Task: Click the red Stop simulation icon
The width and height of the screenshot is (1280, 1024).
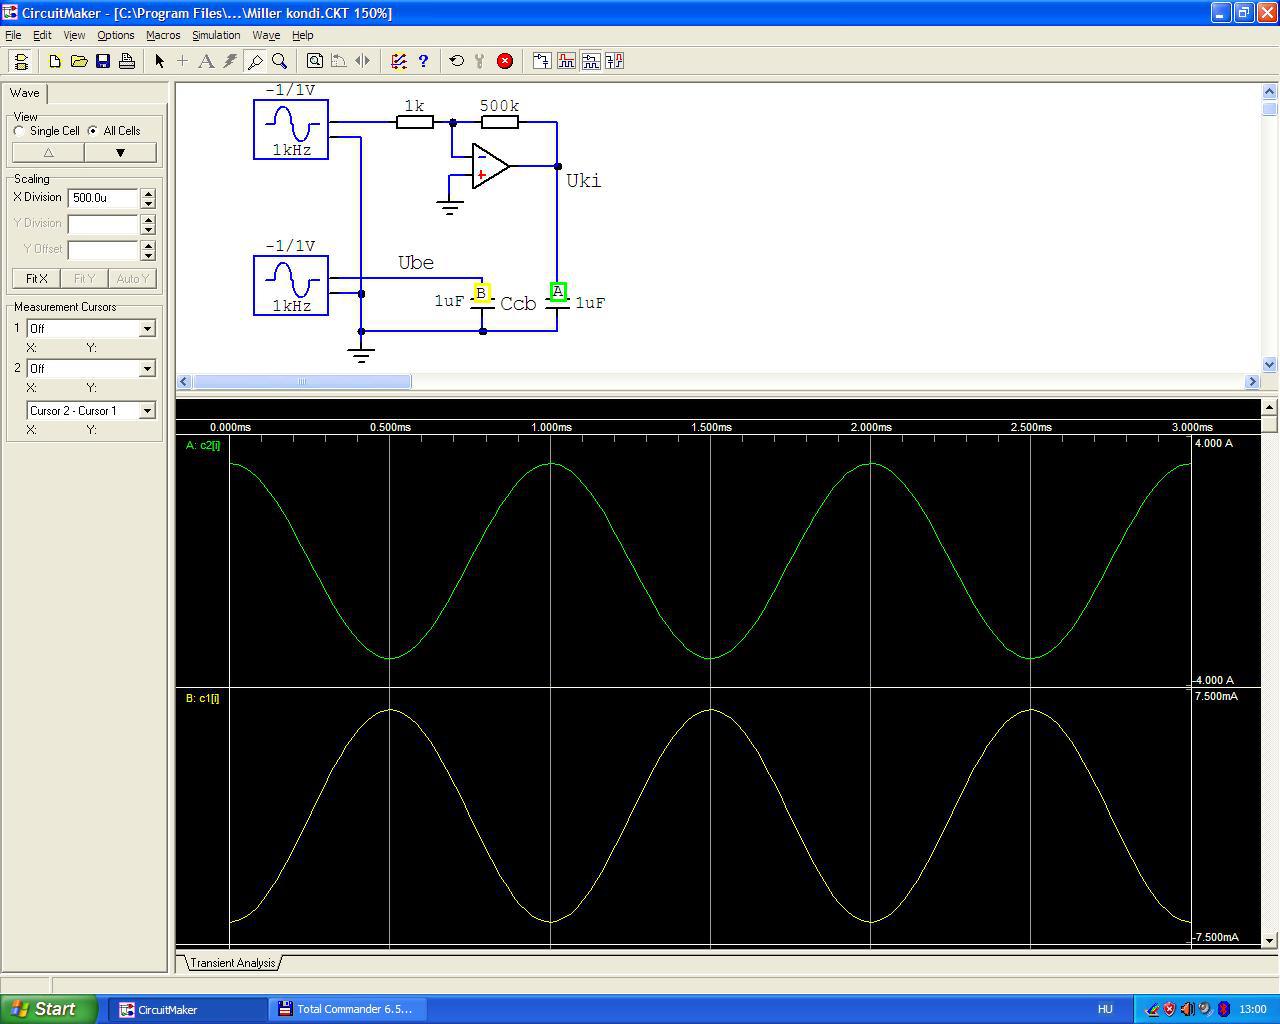Action: [x=505, y=61]
